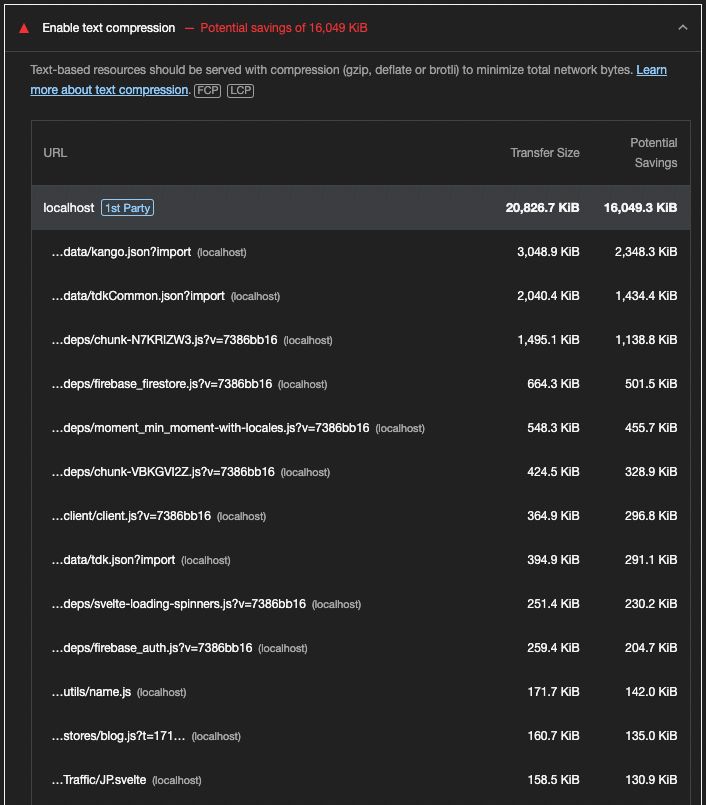Open the firebase_auth.js resource link
The height and width of the screenshot is (805, 706).
151,648
